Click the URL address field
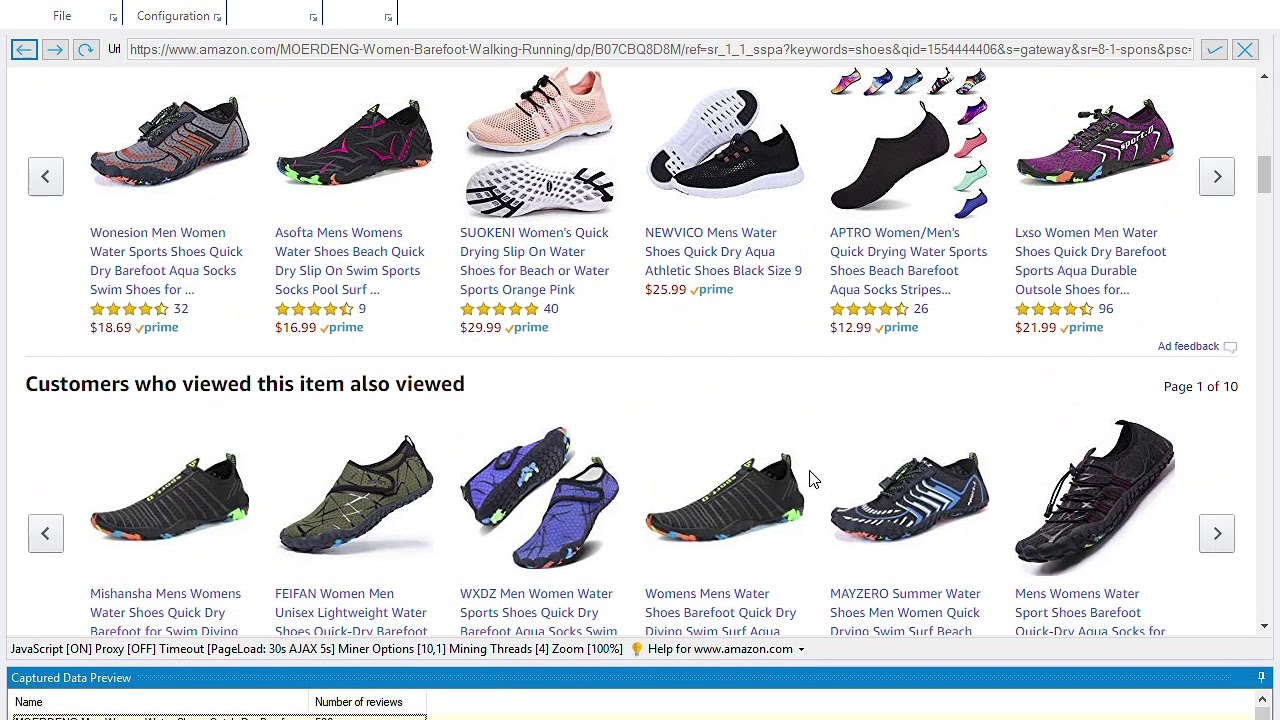 tap(660, 49)
